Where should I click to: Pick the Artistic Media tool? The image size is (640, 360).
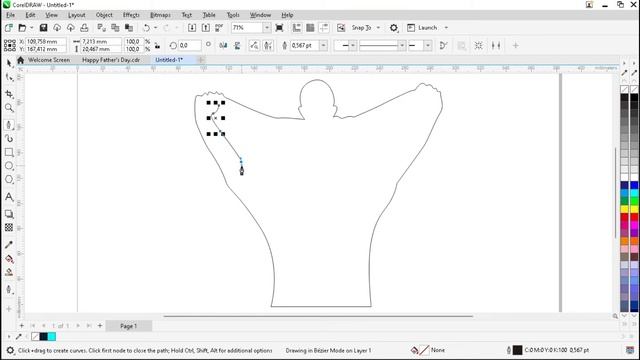(x=9, y=139)
